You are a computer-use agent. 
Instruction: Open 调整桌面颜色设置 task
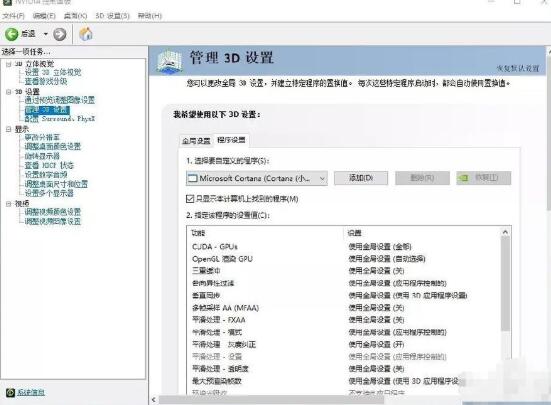pyautogui.click(x=53, y=146)
